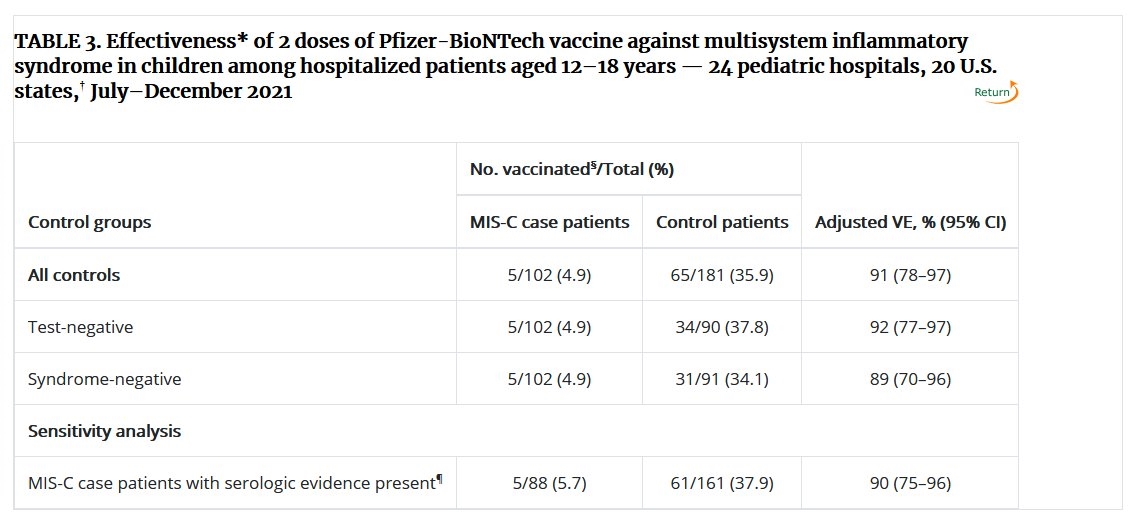Click the "5/88 (5.7)" cell
Image resolution: width=1131 pixels, height=526 pixels.
click(549, 484)
